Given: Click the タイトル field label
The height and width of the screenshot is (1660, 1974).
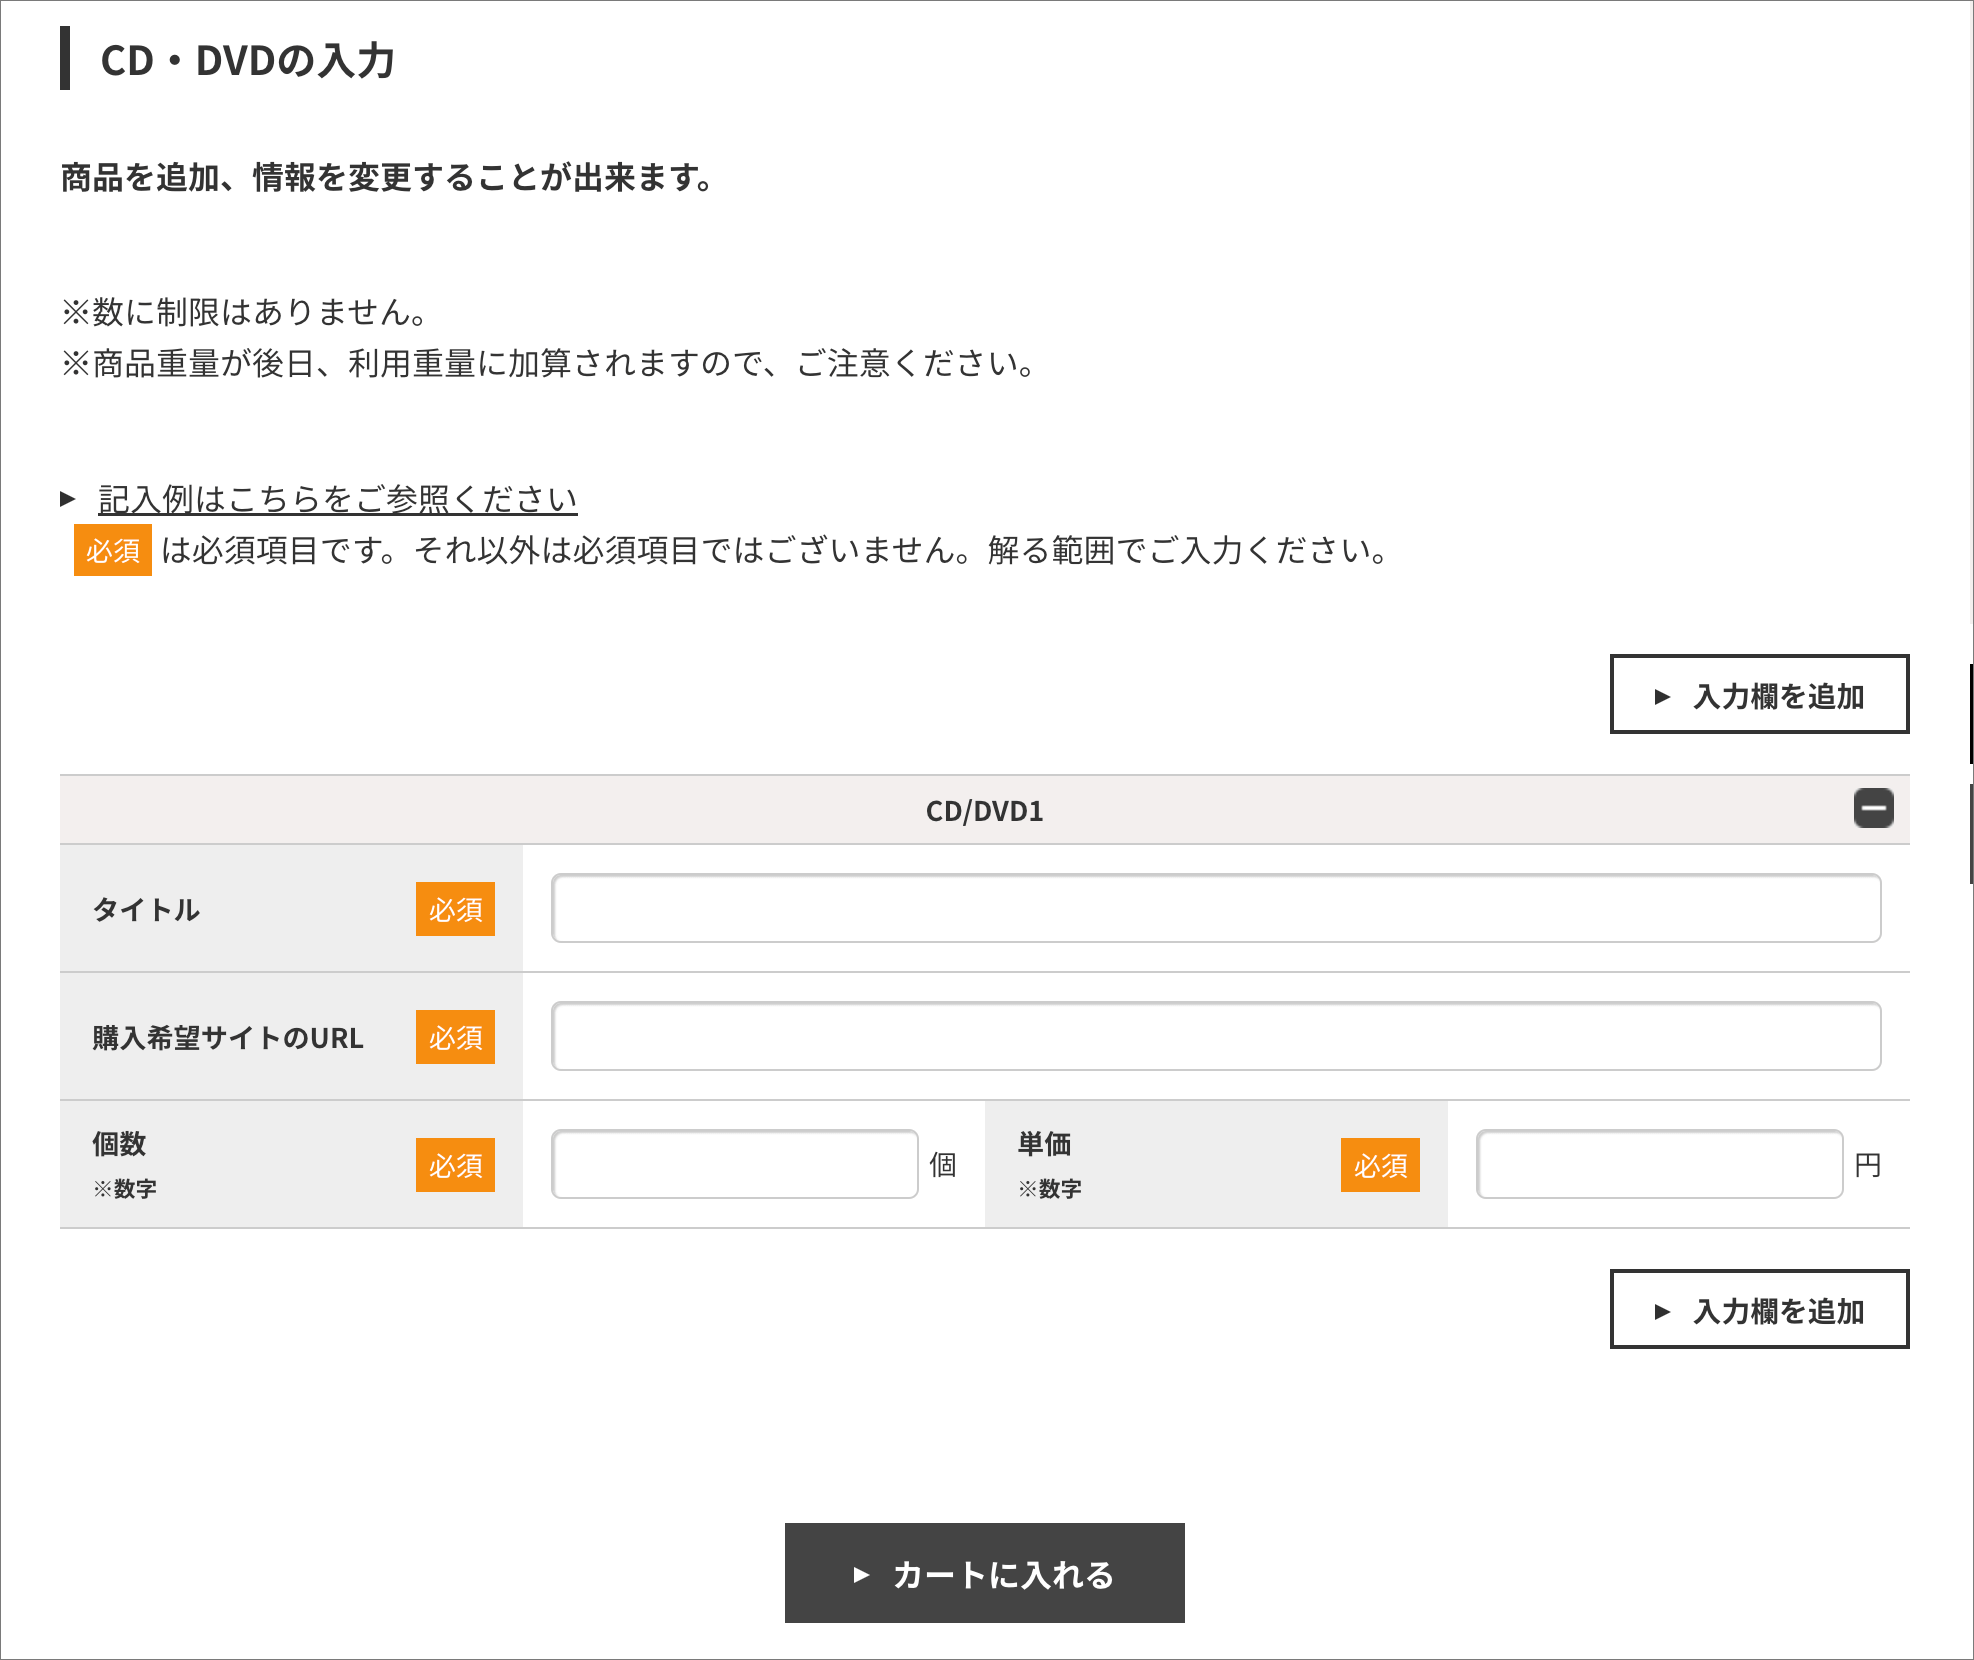Looking at the screenshot, I should click(x=146, y=909).
